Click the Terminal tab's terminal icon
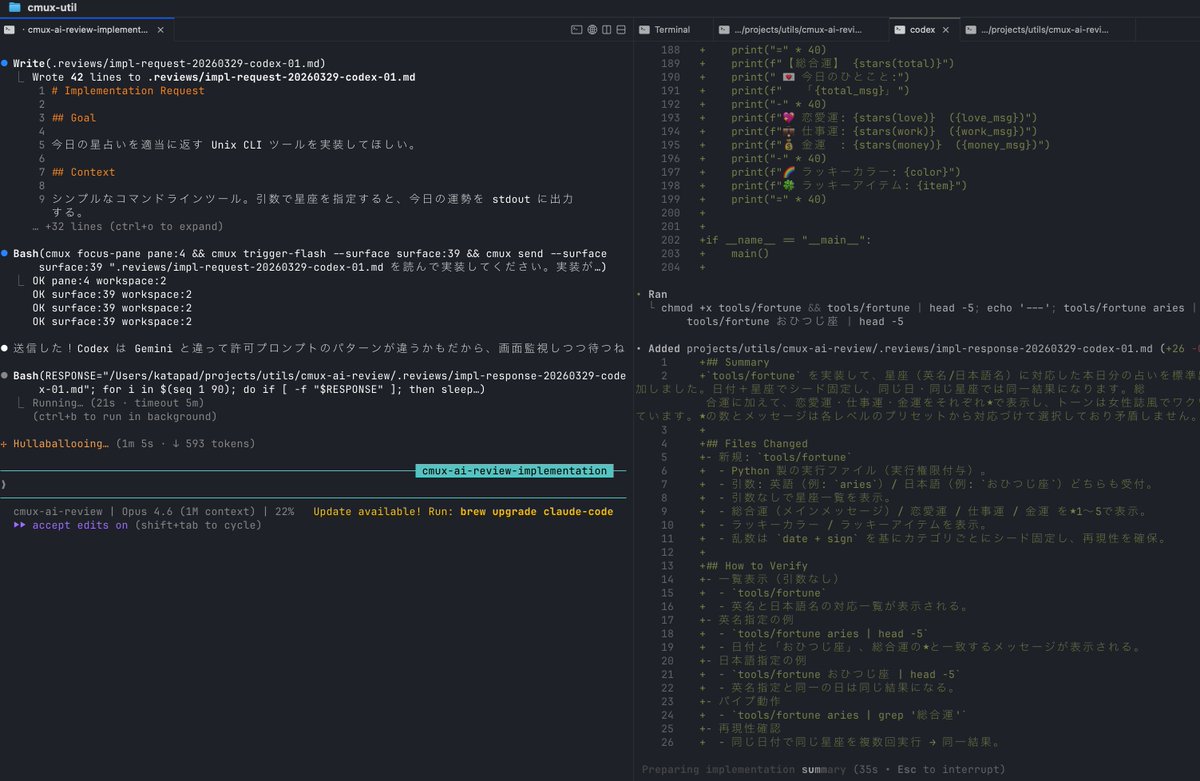Viewport: 1200px width, 781px height. tap(645, 30)
